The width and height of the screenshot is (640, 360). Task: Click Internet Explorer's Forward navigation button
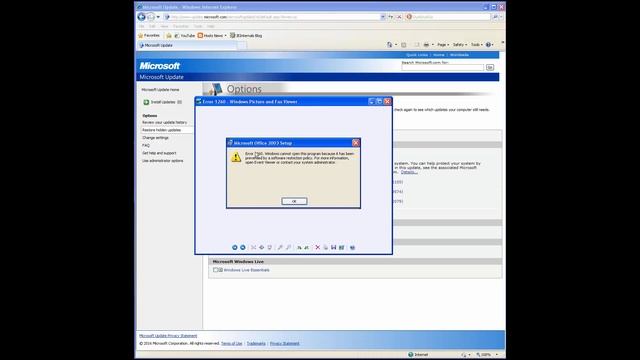(151, 17)
